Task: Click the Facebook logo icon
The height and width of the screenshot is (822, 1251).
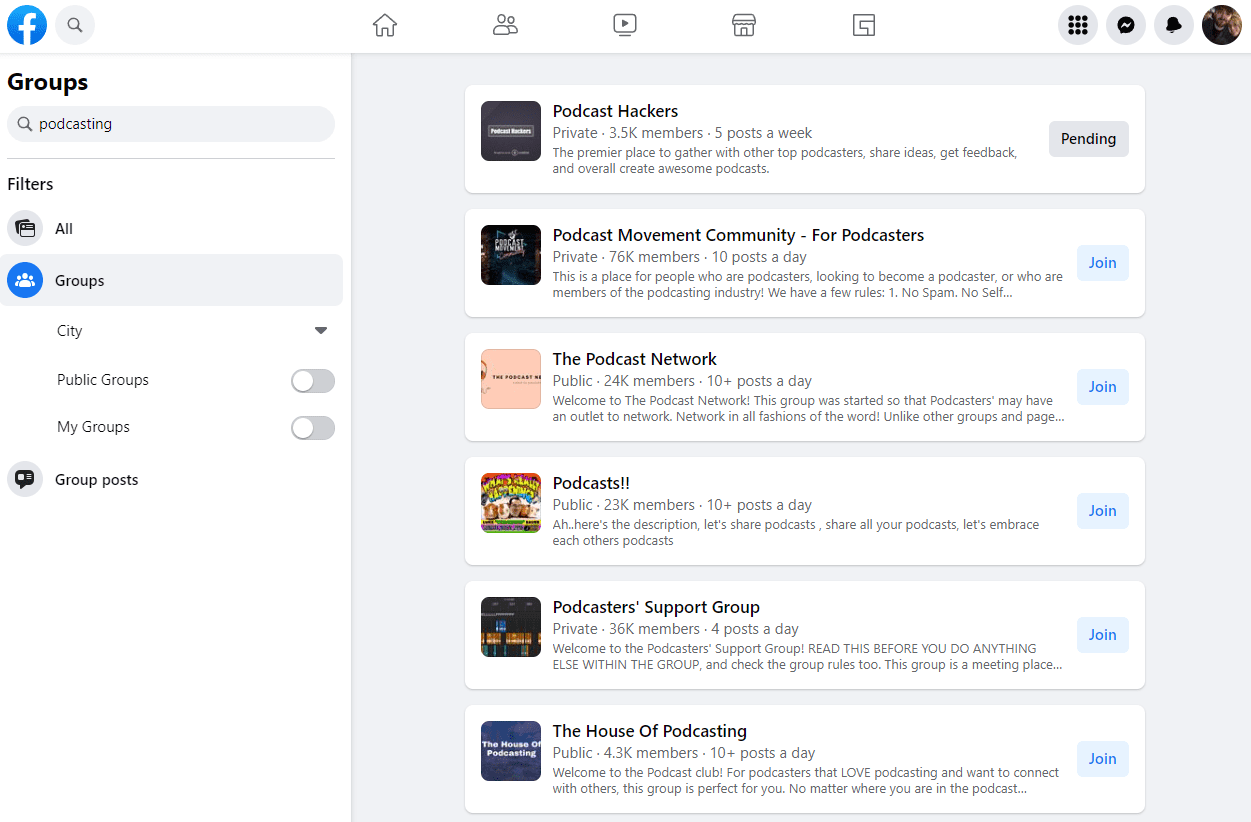Action: point(27,25)
